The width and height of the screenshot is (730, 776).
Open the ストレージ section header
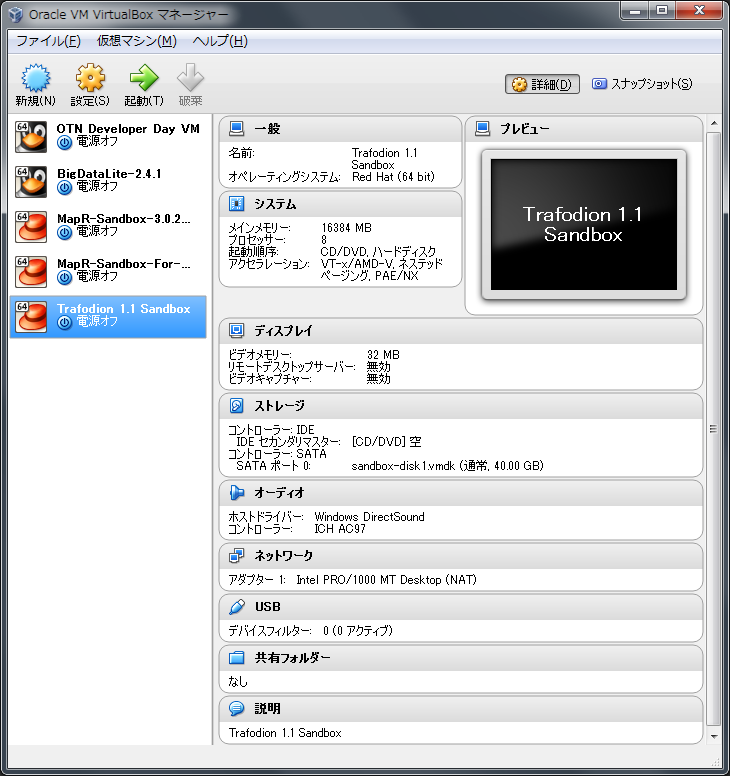(x=461, y=406)
